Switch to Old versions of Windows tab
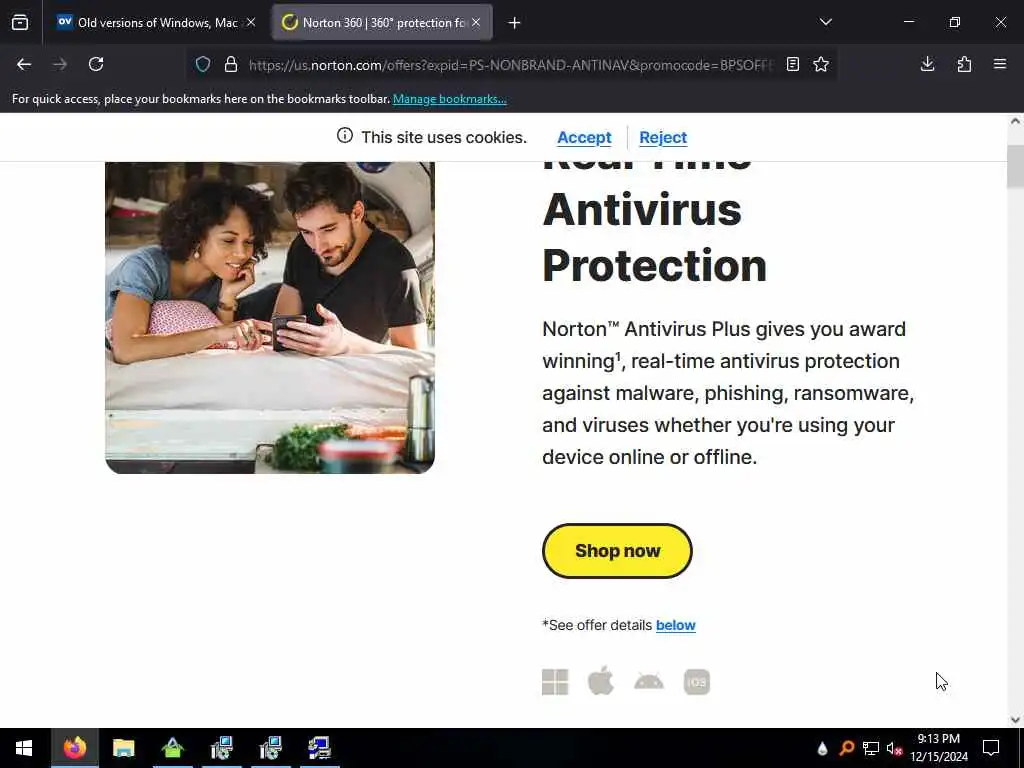The image size is (1024, 768). pos(157,23)
